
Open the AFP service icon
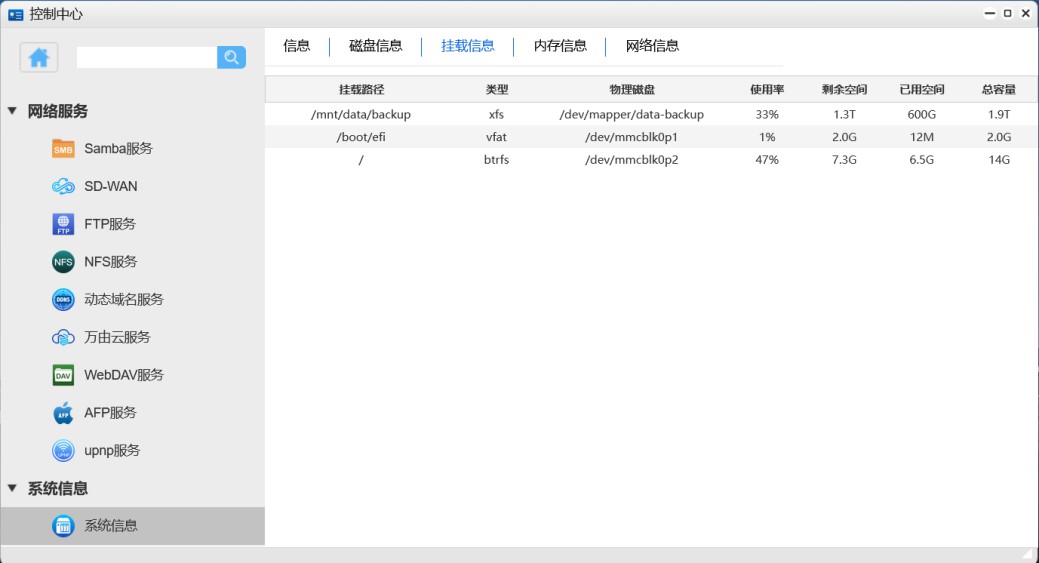point(63,413)
